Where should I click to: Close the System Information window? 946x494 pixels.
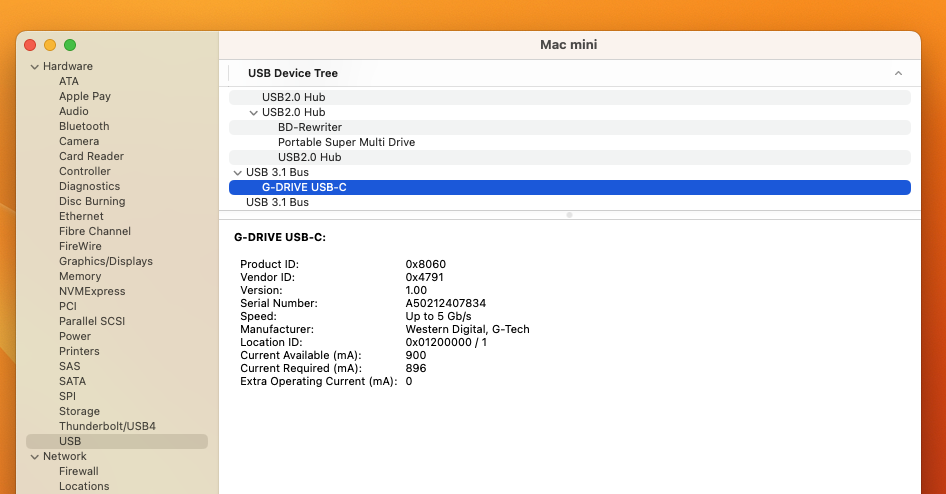(30, 45)
